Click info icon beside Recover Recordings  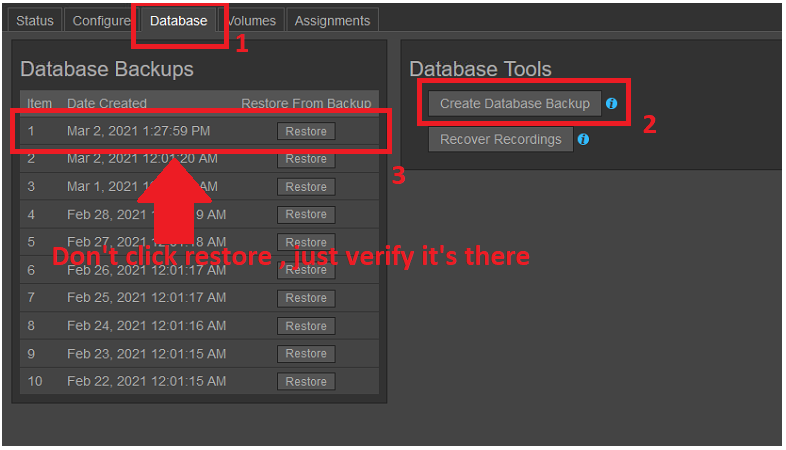pyautogui.click(x=583, y=139)
